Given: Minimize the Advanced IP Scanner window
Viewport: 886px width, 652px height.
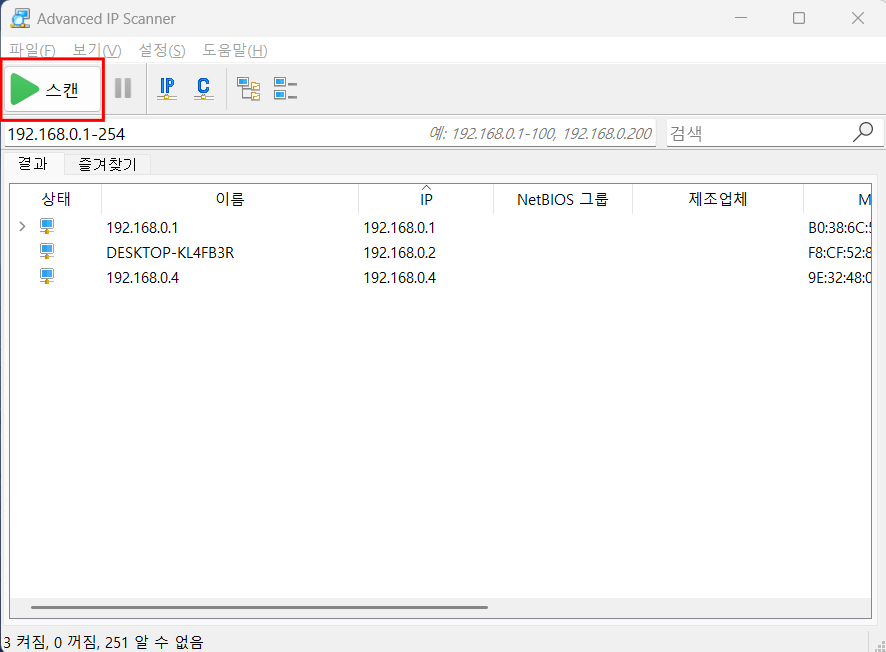Looking at the screenshot, I should pyautogui.click(x=741, y=18).
